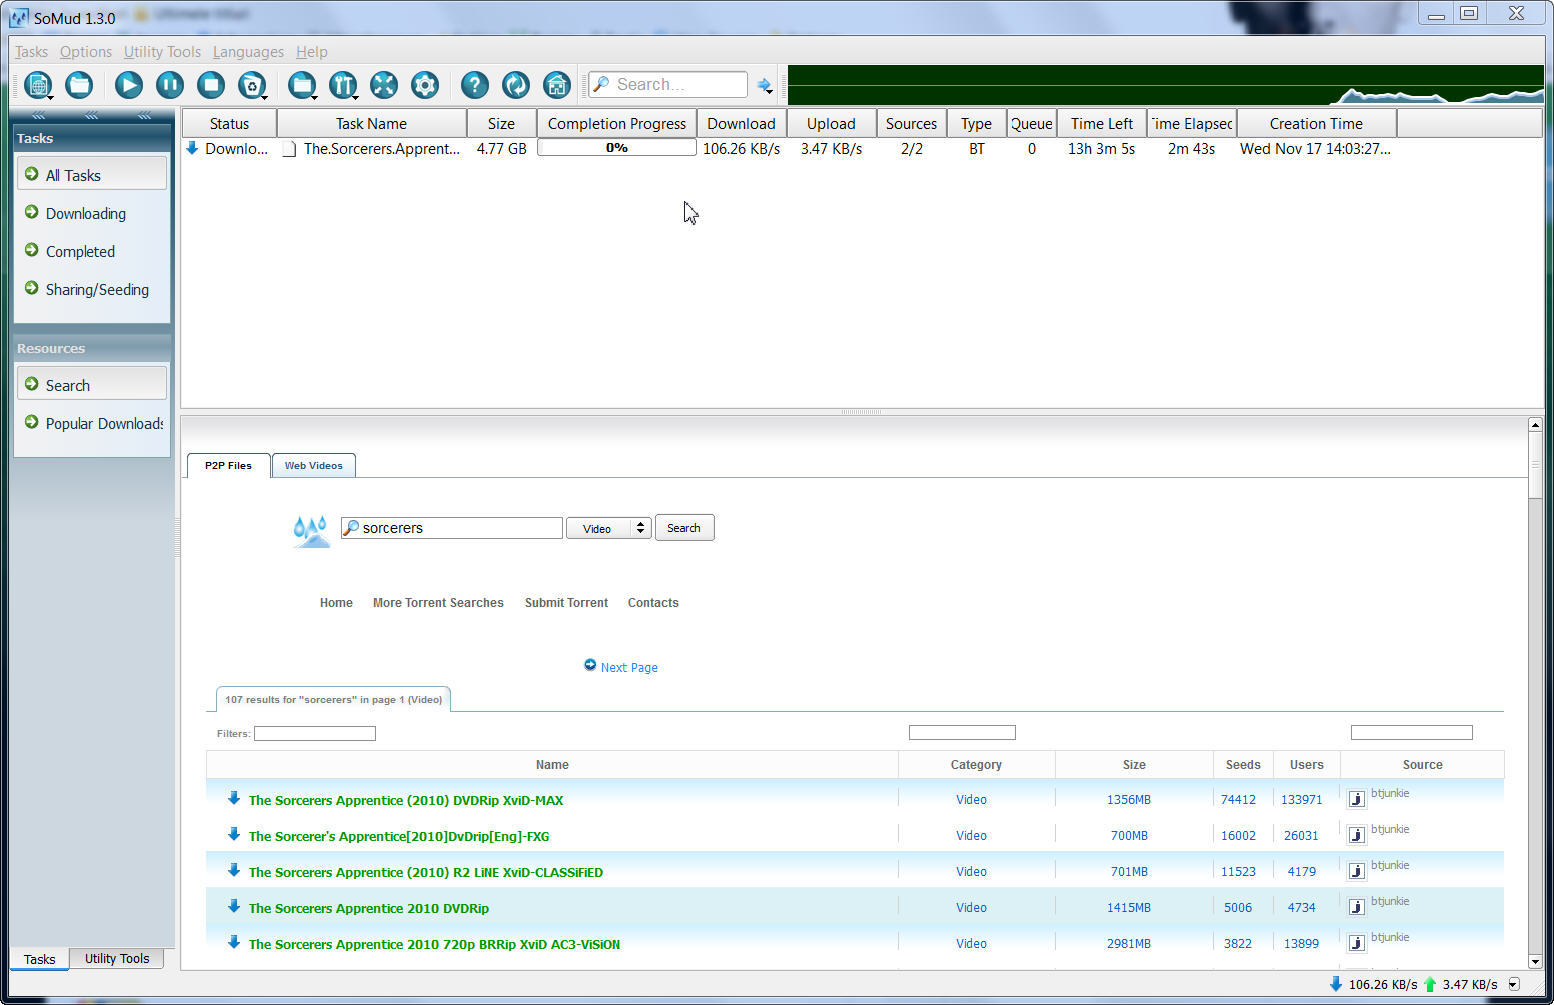
Task: Expand the new task globe icon dropdown
Action: 50,97
